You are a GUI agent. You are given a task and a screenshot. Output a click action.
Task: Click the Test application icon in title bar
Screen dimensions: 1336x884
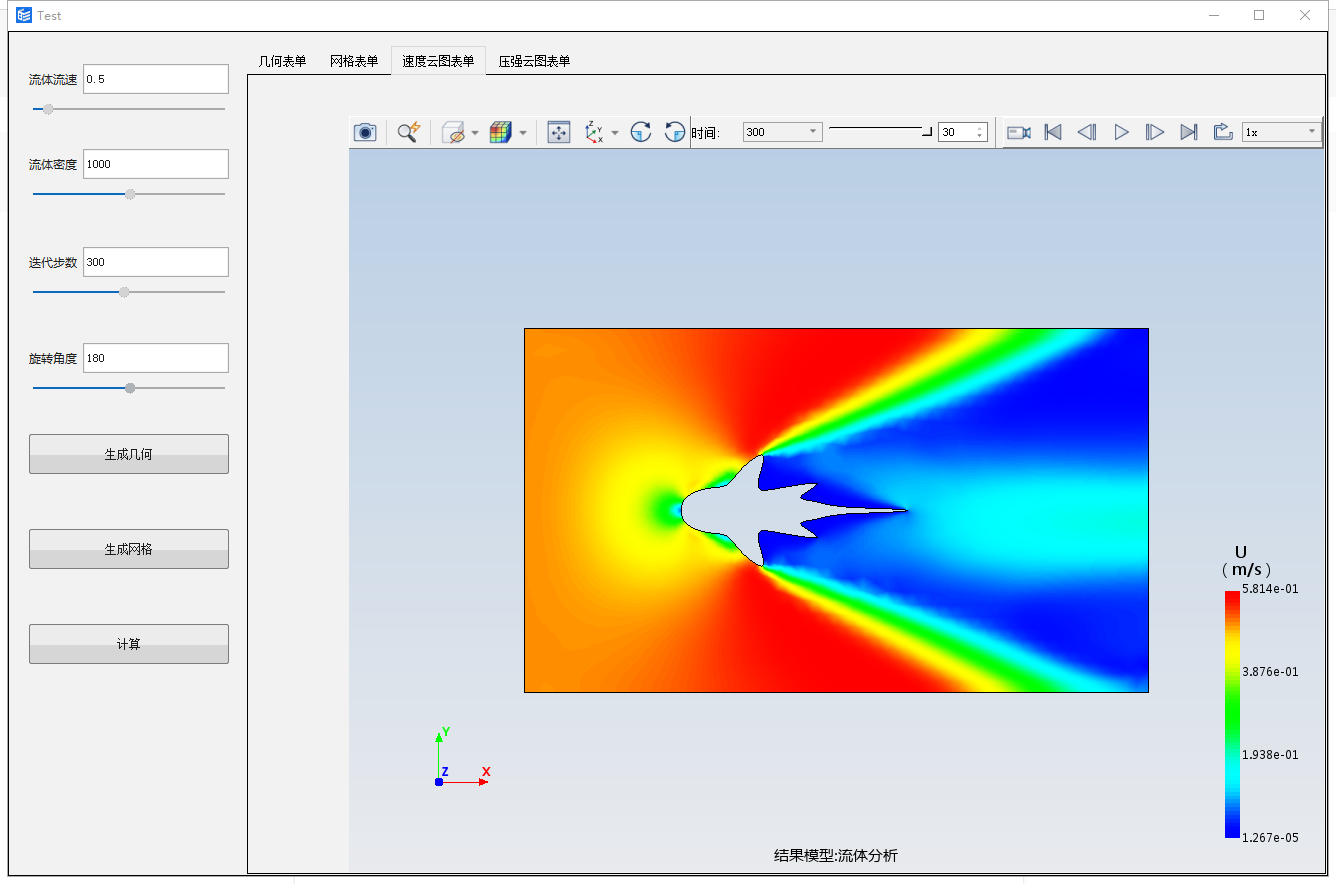point(23,15)
